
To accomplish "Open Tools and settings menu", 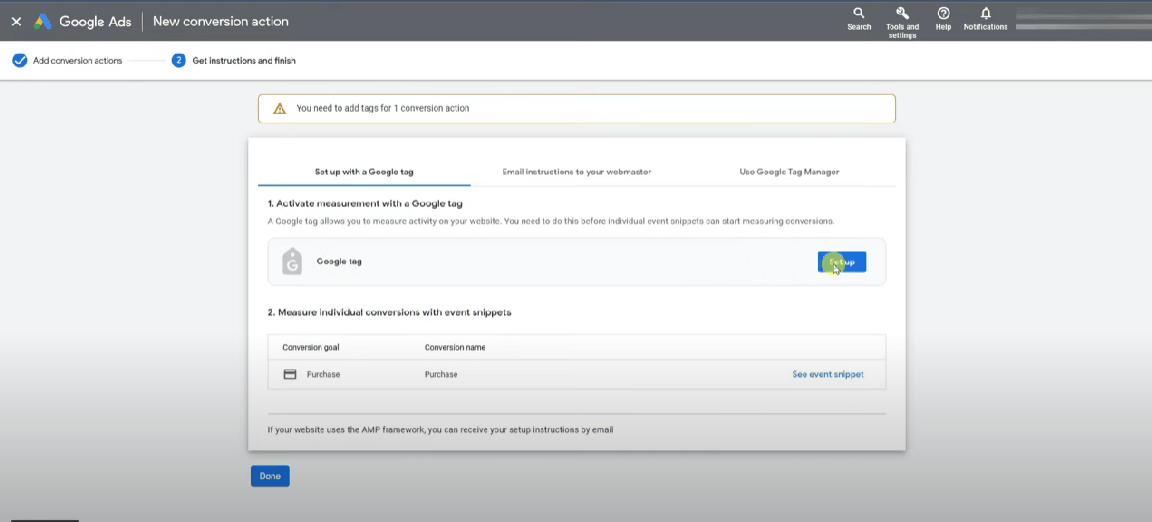I will coord(902,20).
